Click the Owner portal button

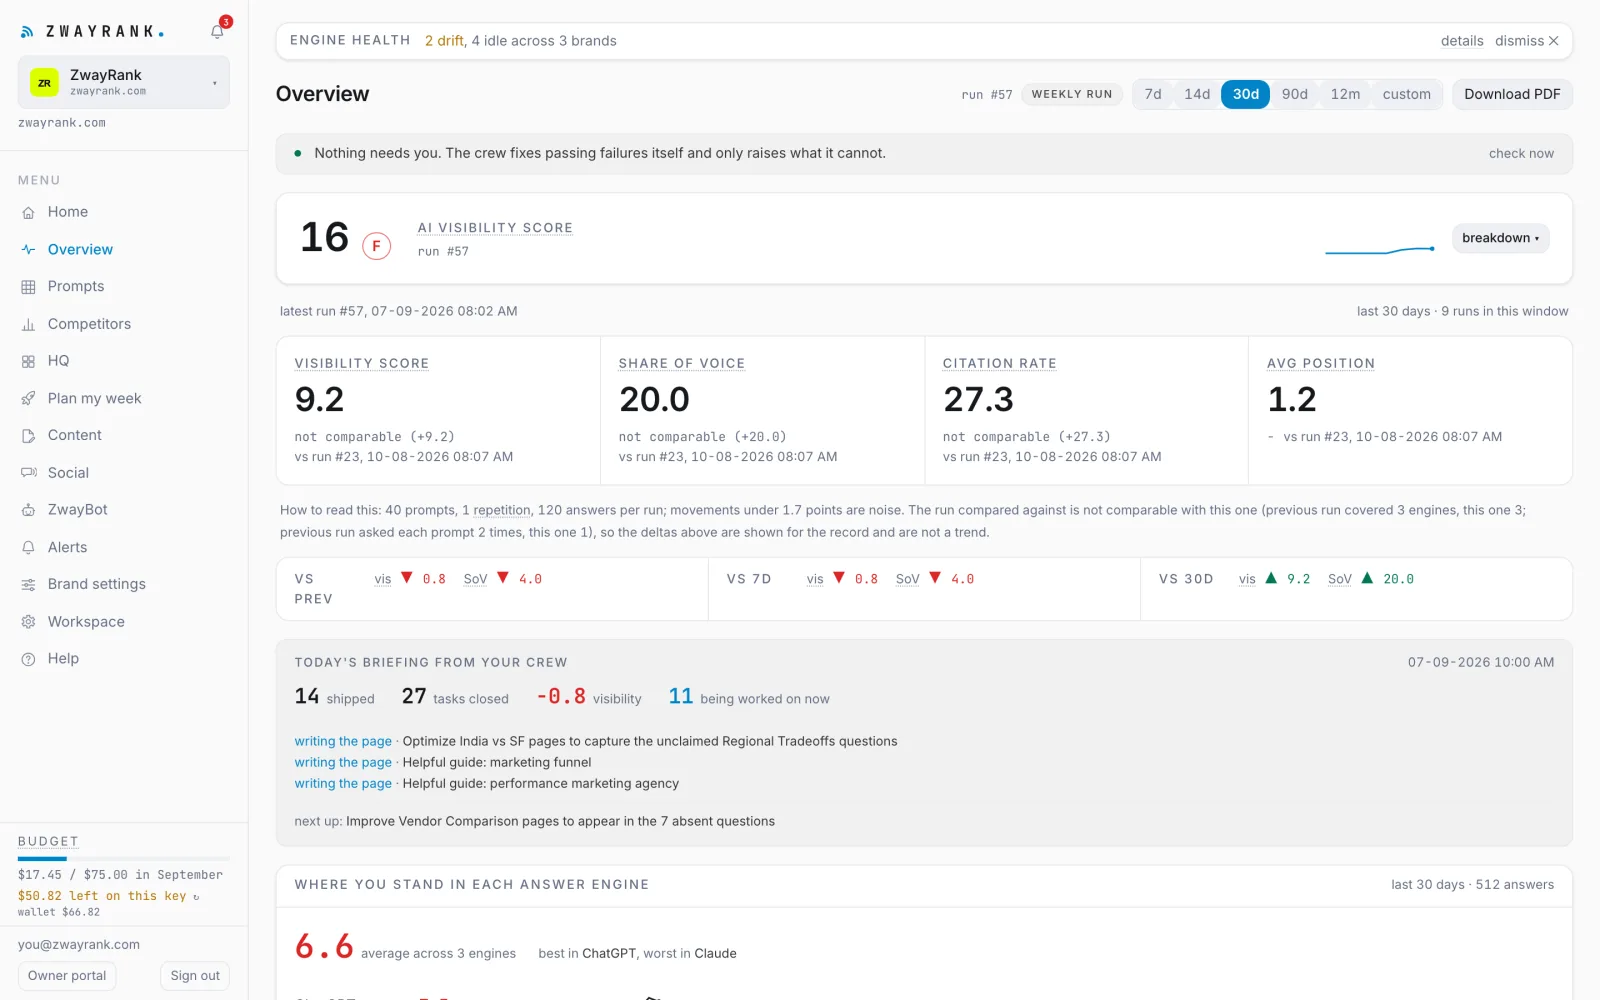pyautogui.click(x=67, y=976)
